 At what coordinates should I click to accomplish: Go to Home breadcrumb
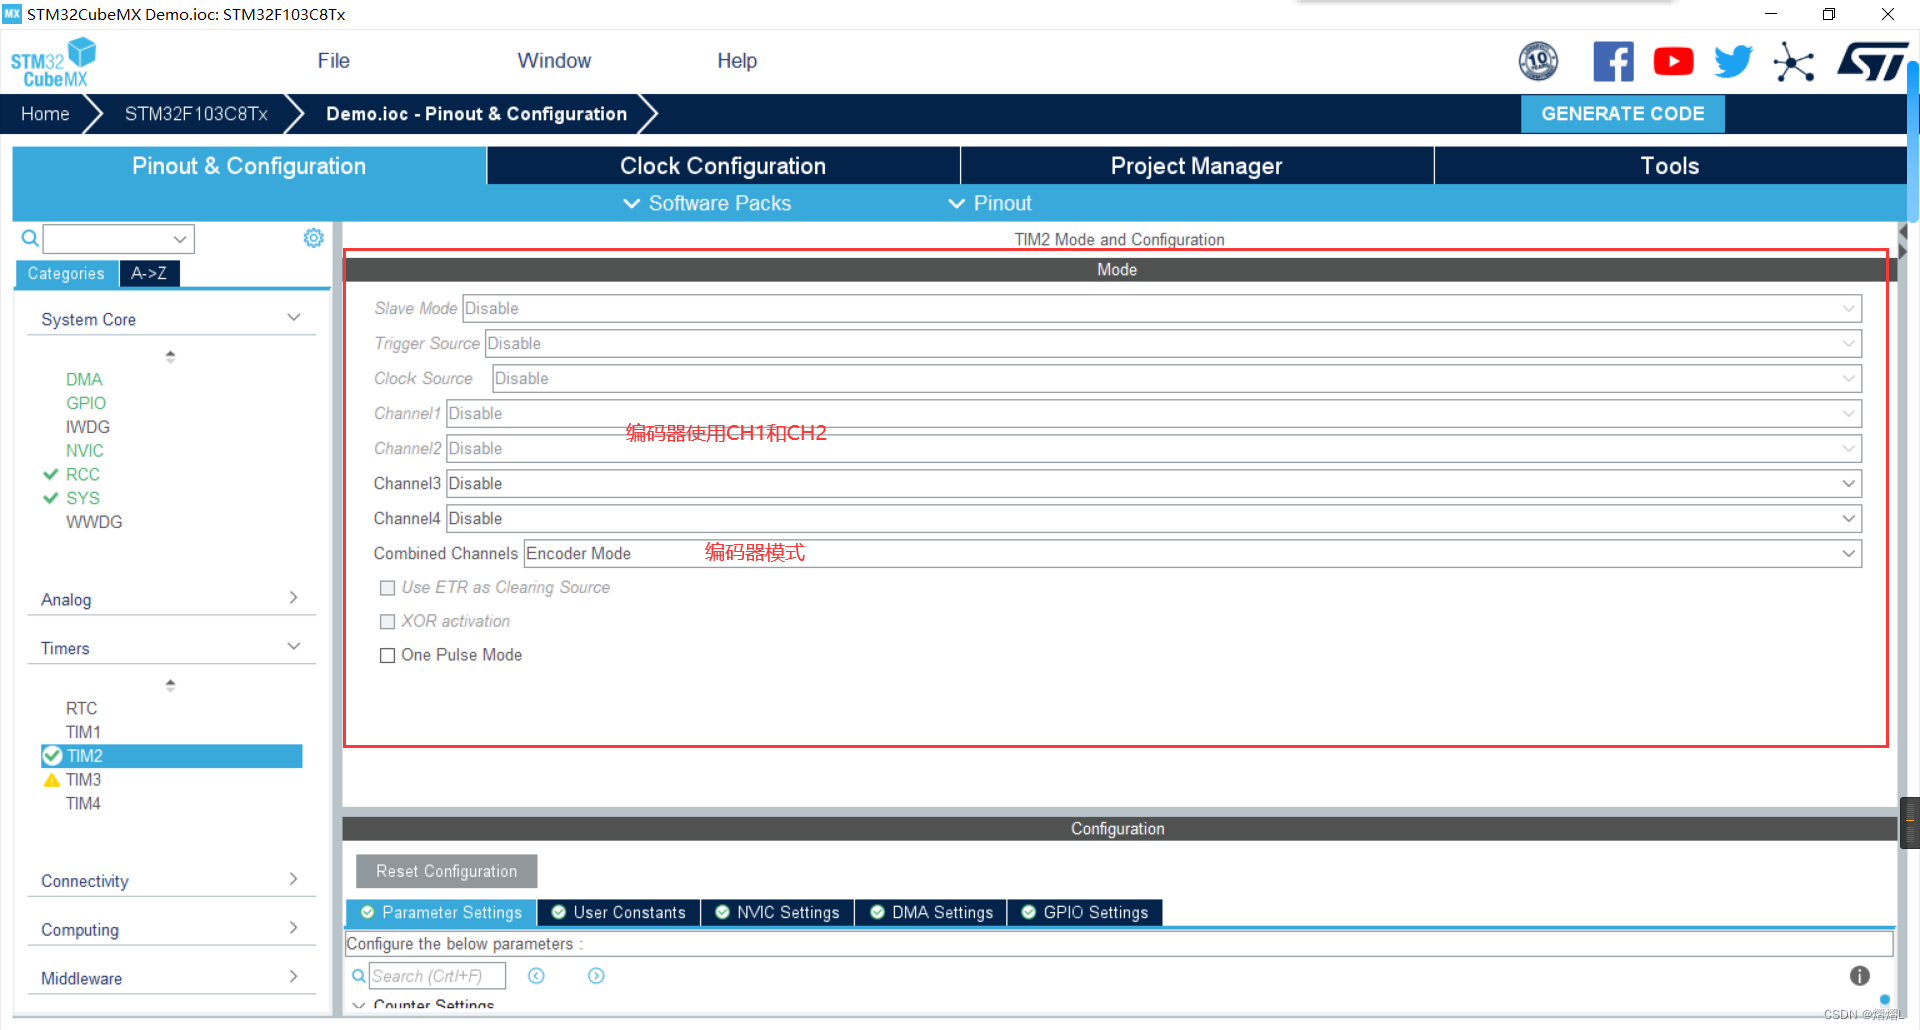tap(45, 114)
